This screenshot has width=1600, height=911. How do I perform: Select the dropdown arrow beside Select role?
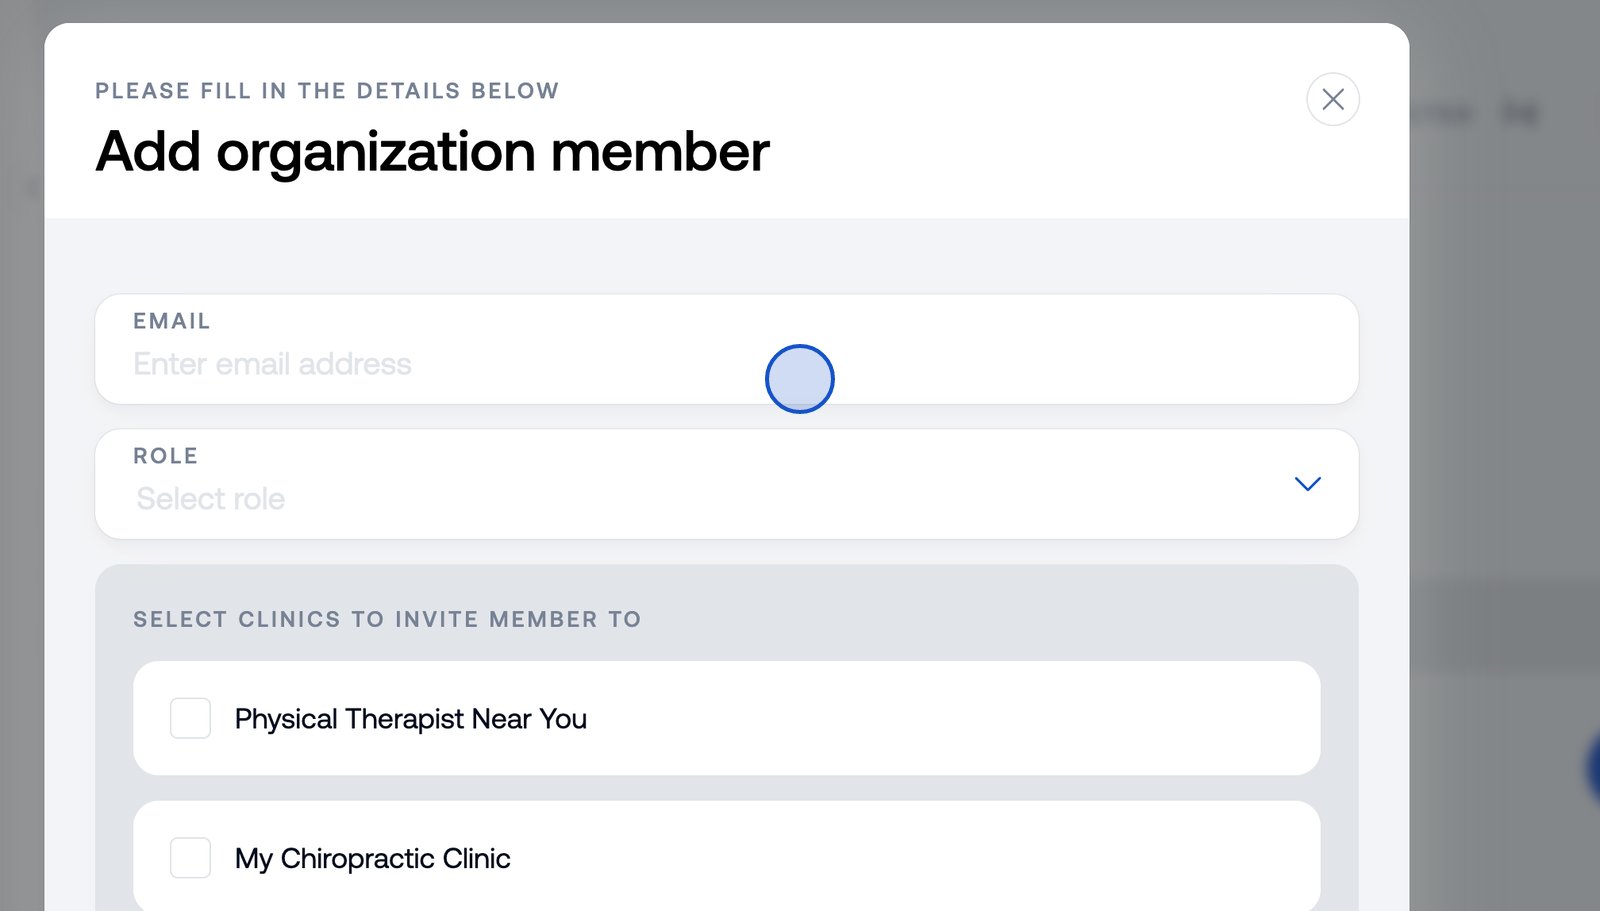[x=1307, y=484]
